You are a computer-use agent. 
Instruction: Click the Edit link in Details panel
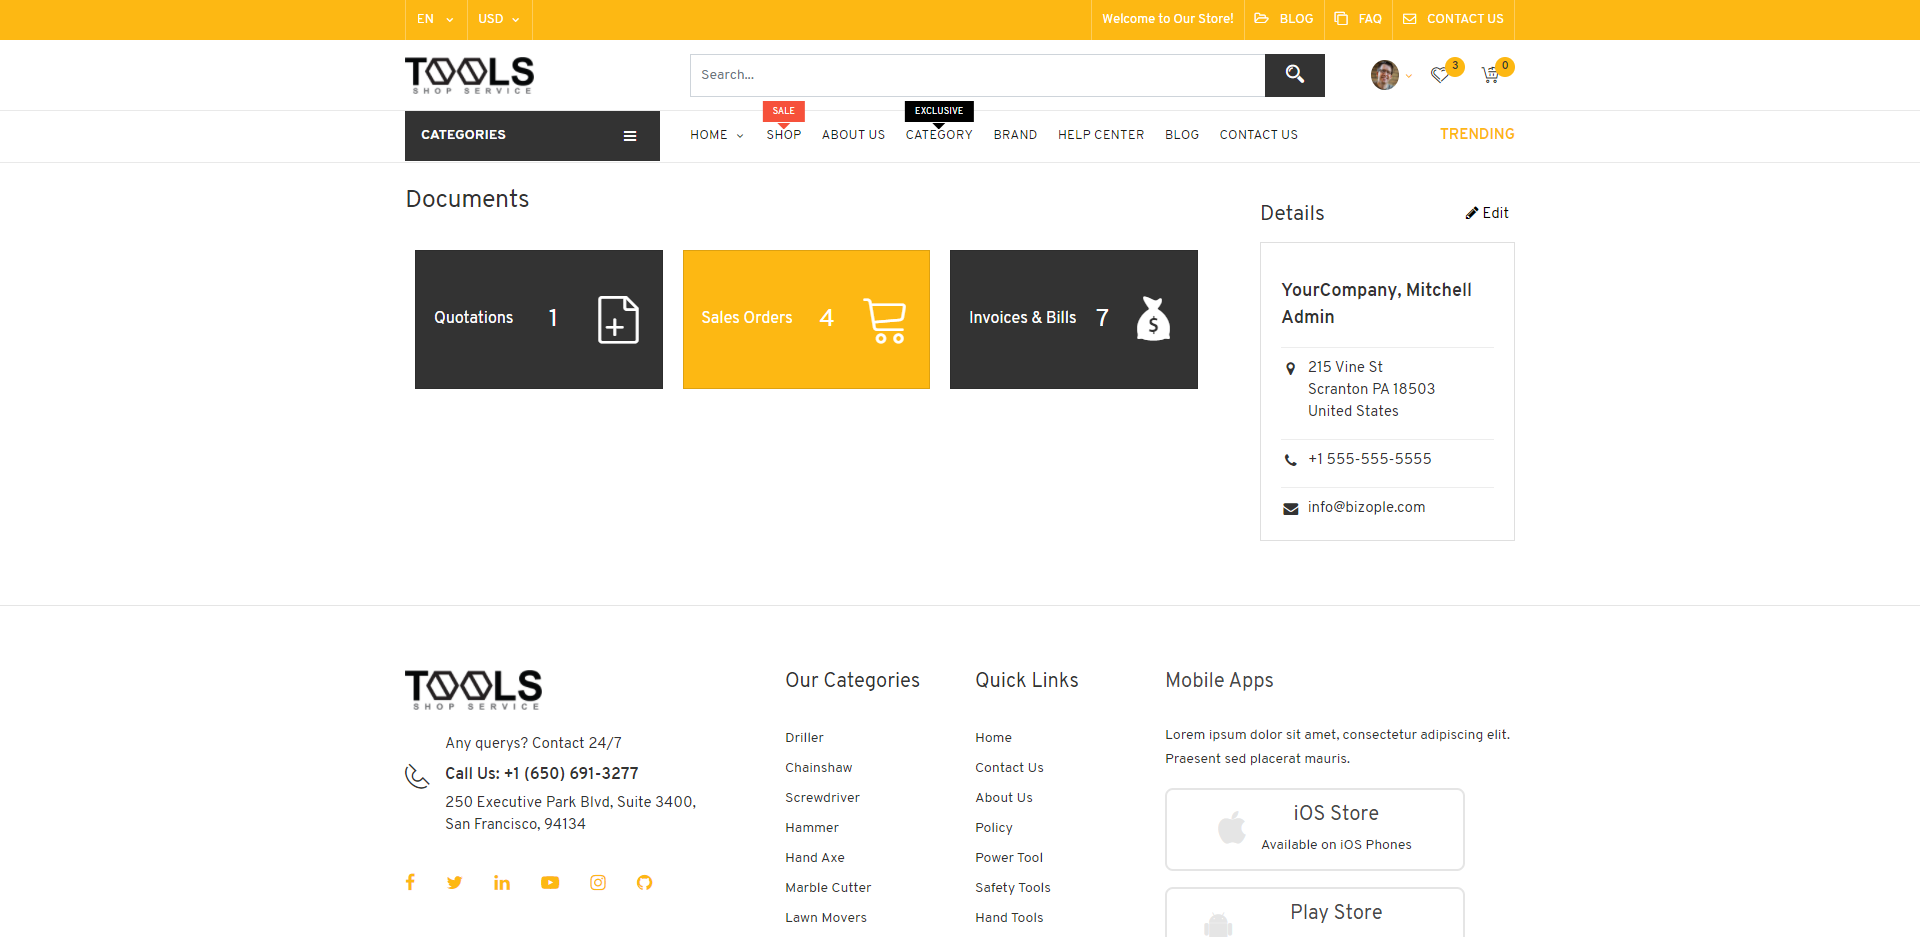click(x=1487, y=213)
